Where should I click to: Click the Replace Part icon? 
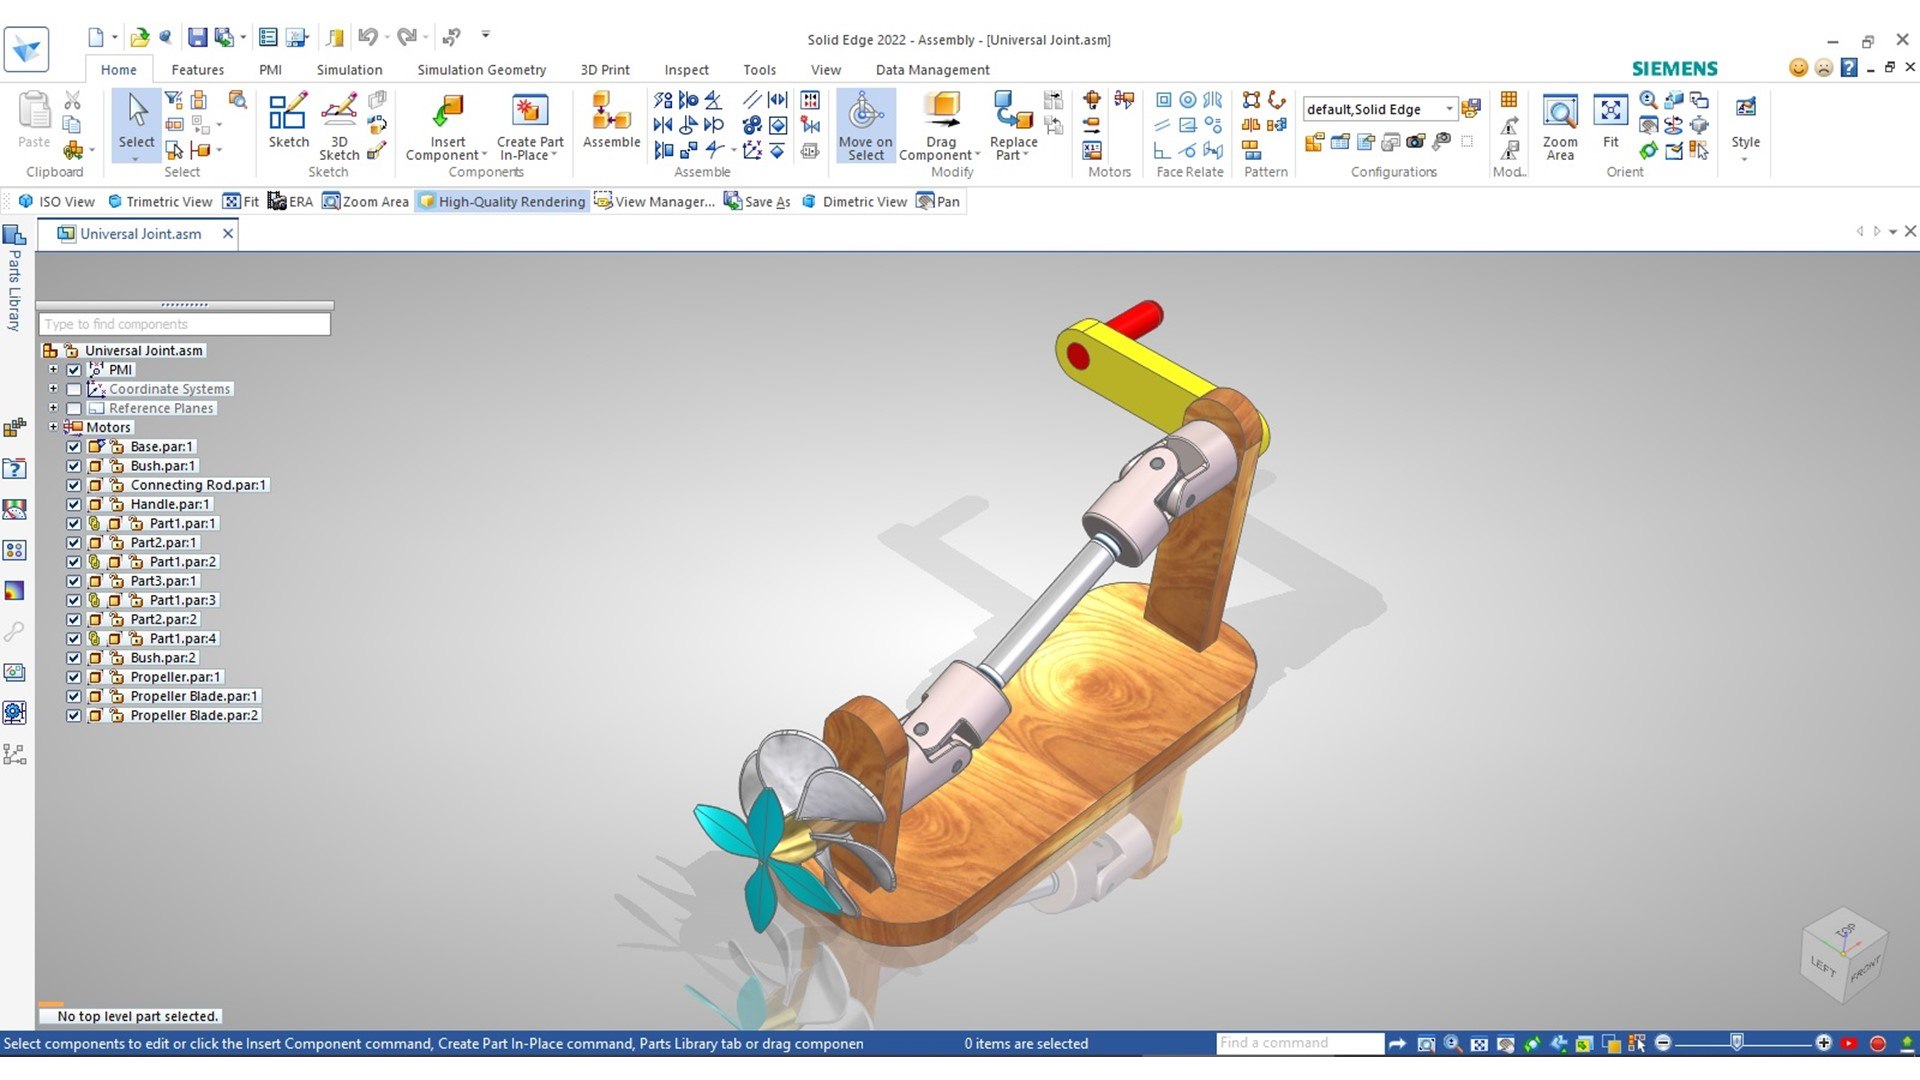point(1013,112)
